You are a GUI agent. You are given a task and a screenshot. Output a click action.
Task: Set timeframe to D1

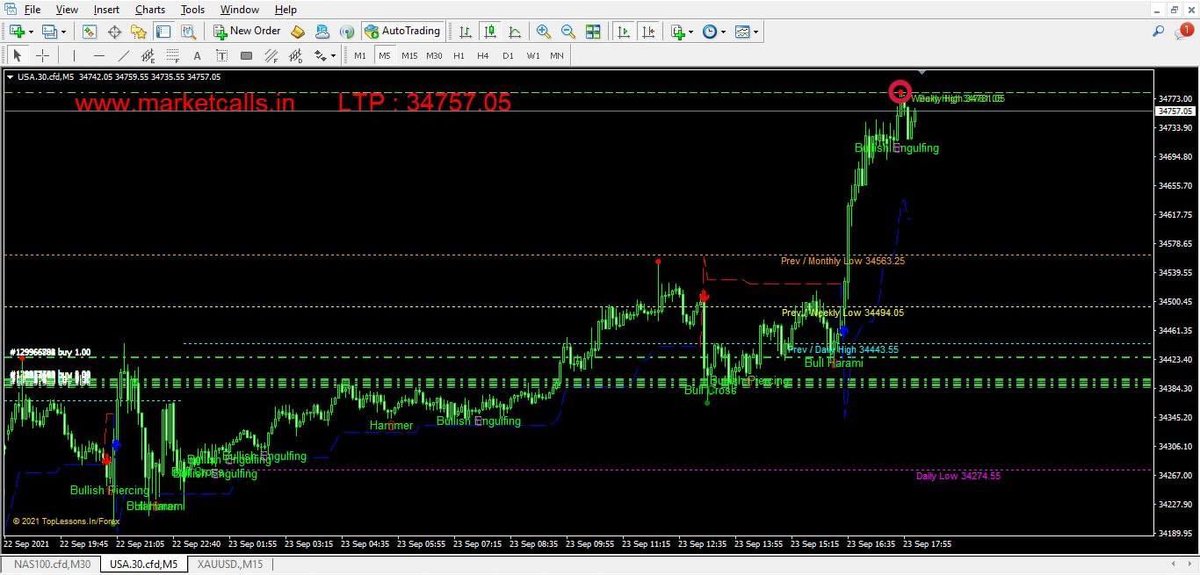(508, 55)
